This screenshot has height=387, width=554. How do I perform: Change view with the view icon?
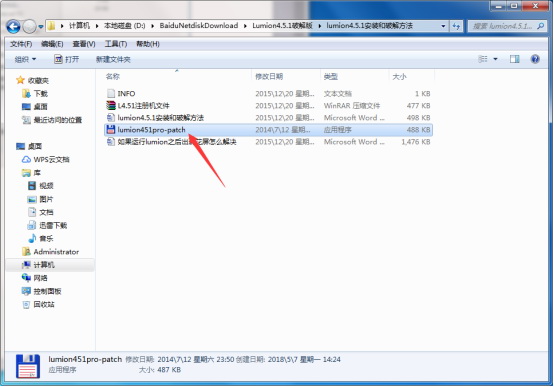tap(483, 59)
